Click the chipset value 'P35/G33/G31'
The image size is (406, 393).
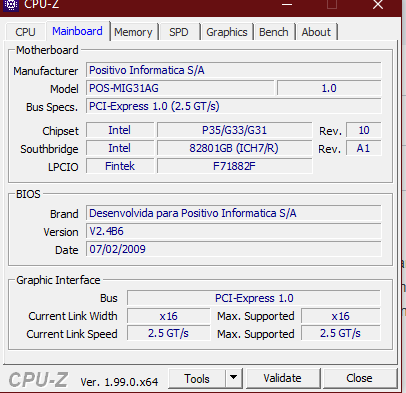235,130
